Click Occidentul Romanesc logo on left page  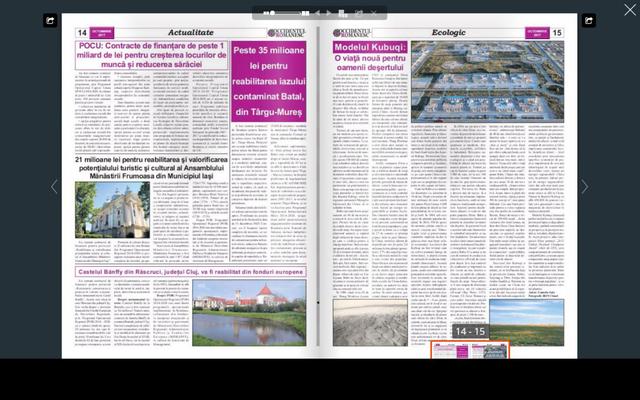(x=287, y=33)
